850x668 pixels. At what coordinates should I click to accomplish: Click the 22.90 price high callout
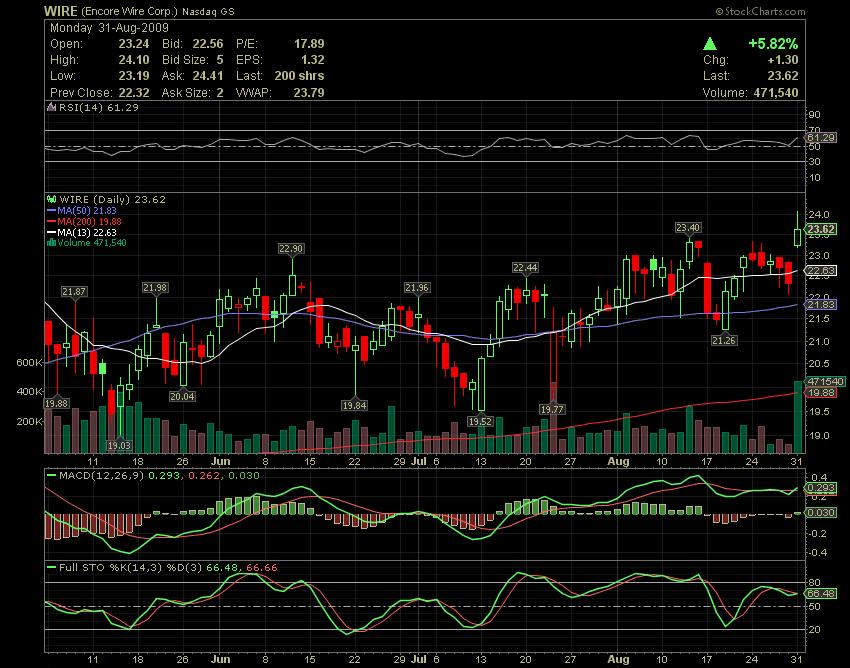pos(291,249)
